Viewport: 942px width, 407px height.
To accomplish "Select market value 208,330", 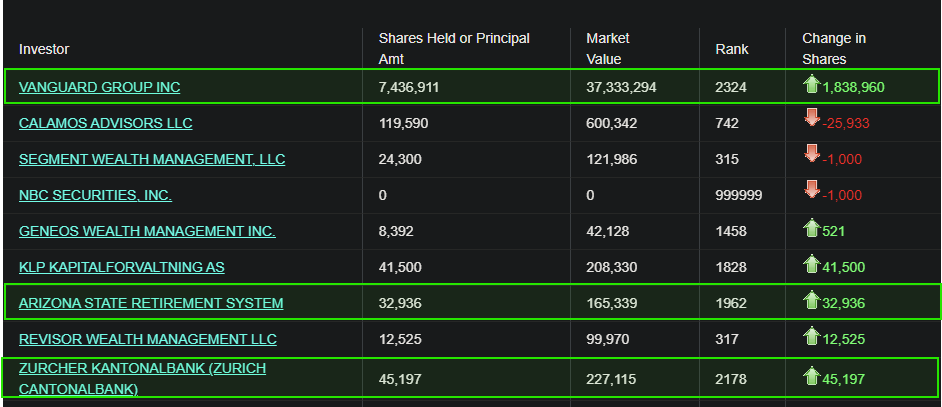I will 612,268.
